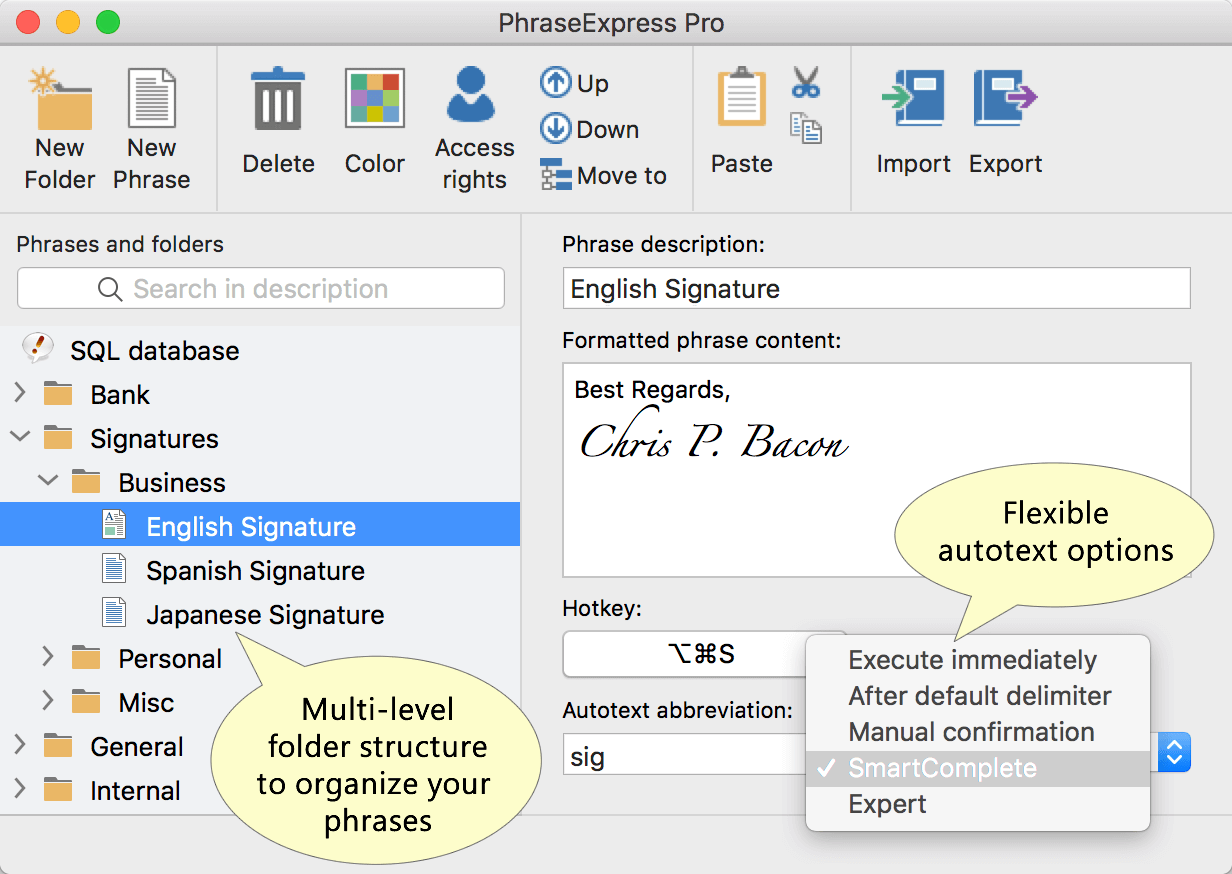The width and height of the screenshot is (1232, 874).
Task: Move the item Up
Action: pyautogui.click(x=574, y=83)
